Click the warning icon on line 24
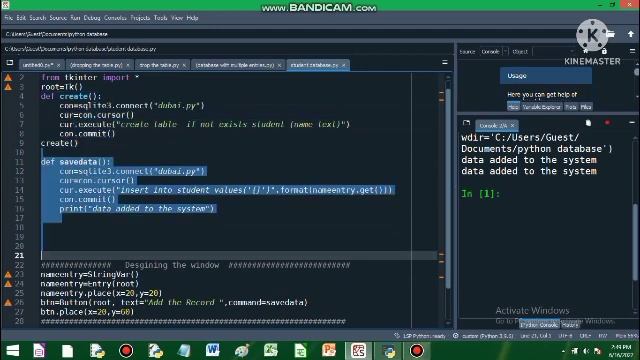640x360 pixels. click(8, 284)
